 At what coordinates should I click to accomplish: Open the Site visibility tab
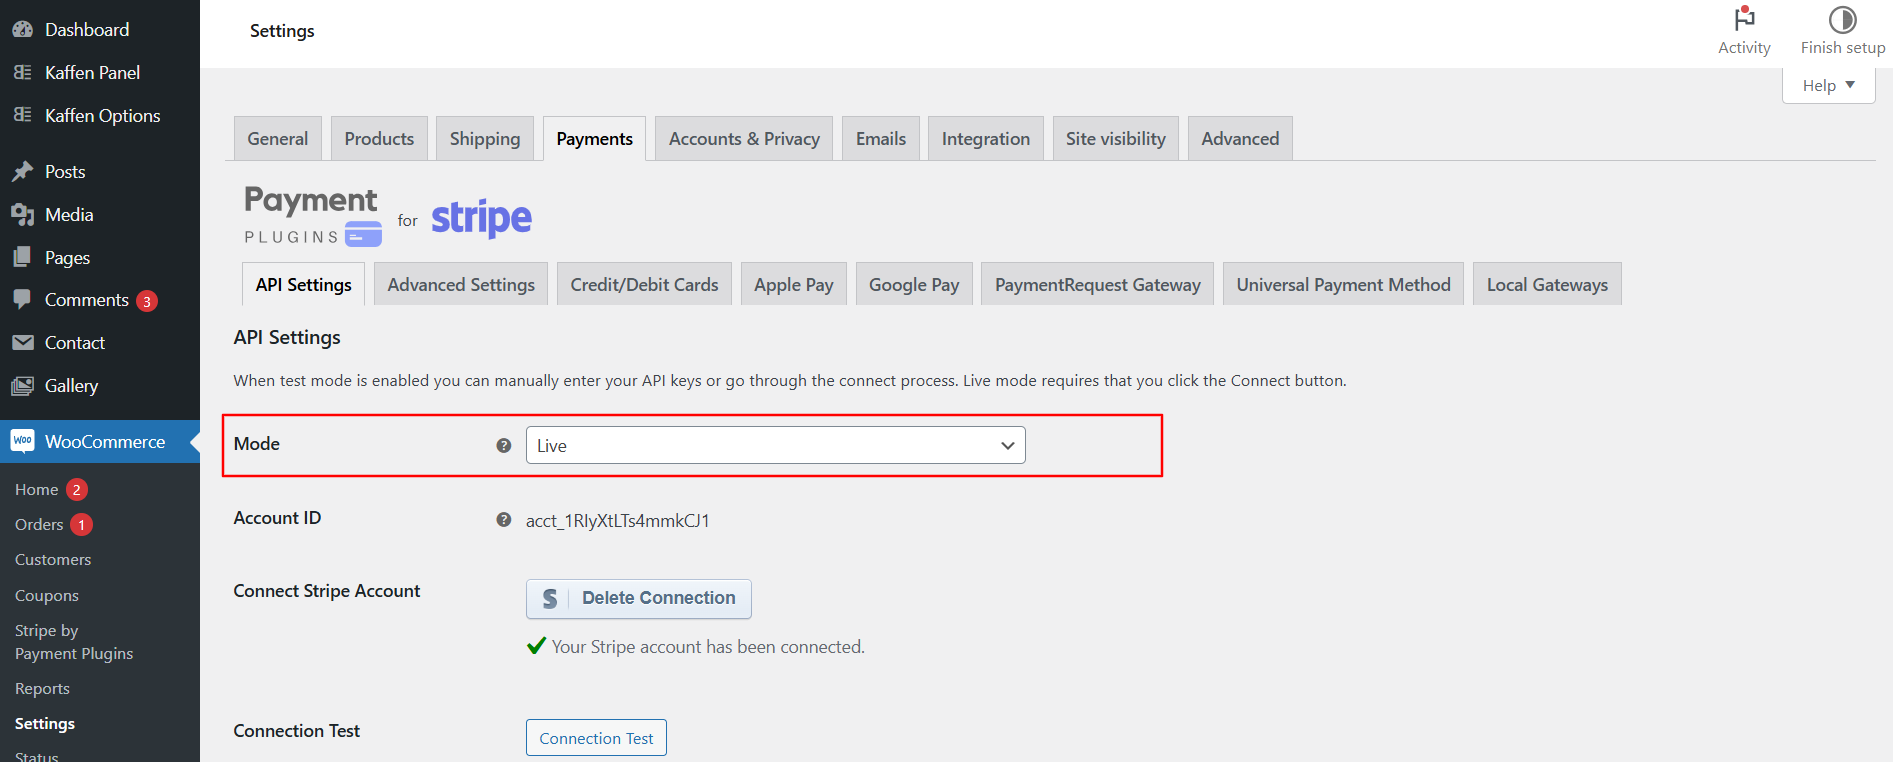1116,139
